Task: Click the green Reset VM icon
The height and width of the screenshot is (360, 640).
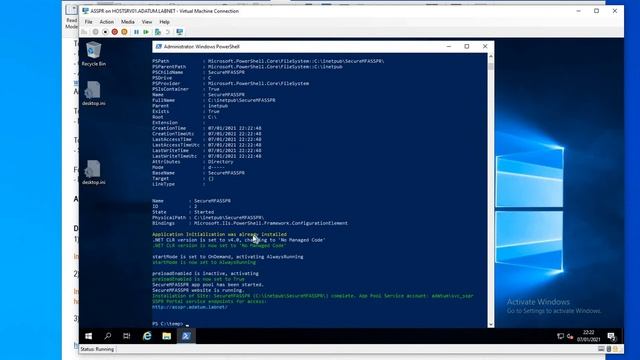Action: pyautogui.click(x=146, y=32)
